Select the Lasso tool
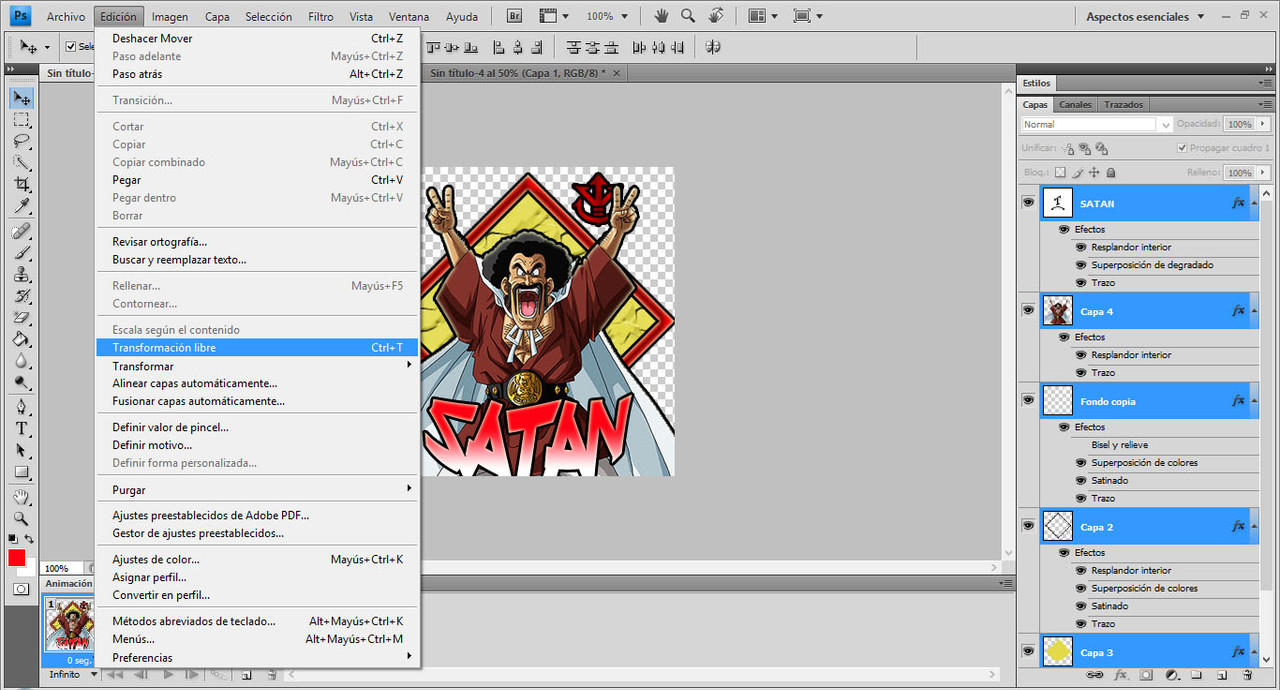Viewport: 1280px width, 690px height. coord(21,141)
